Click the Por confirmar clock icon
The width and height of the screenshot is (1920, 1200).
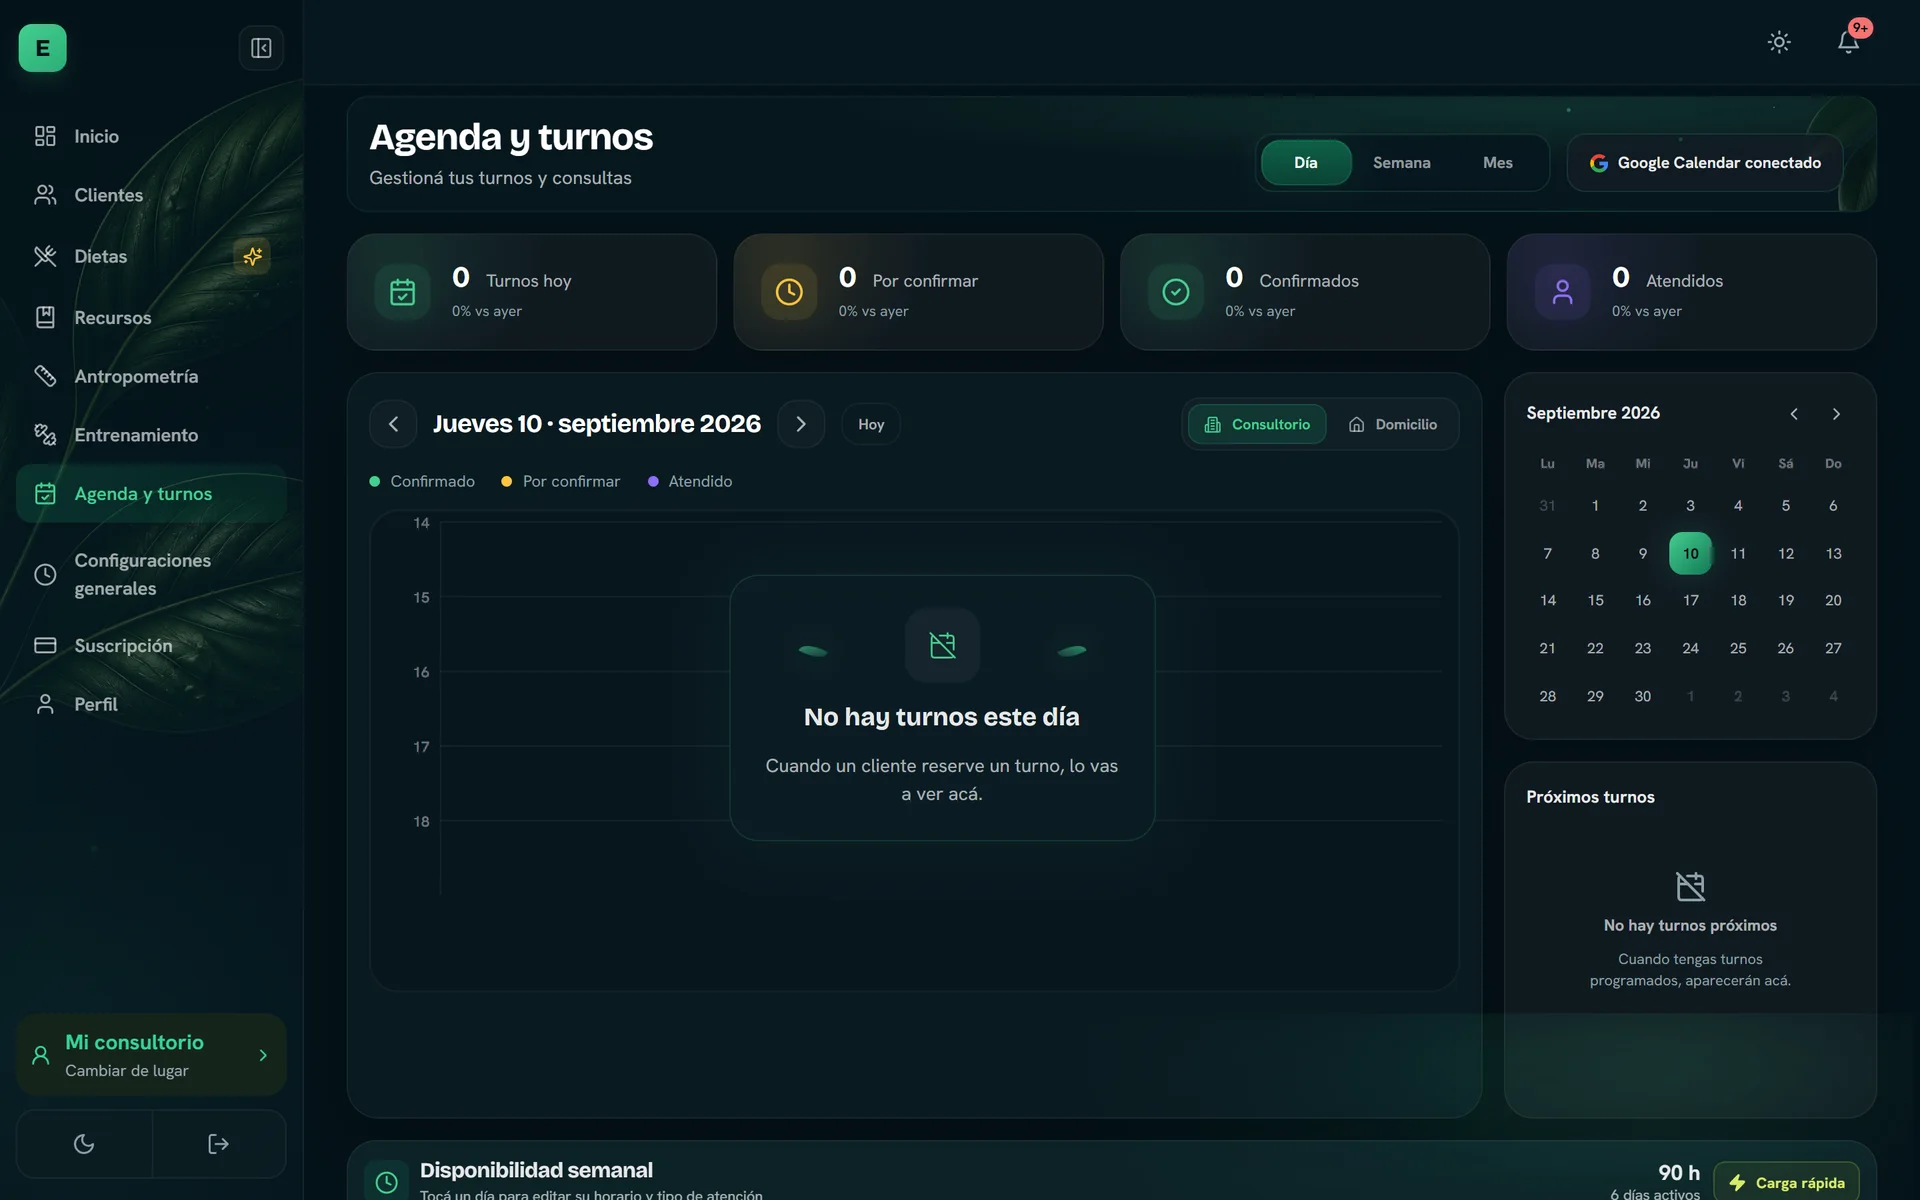(789, 292)
